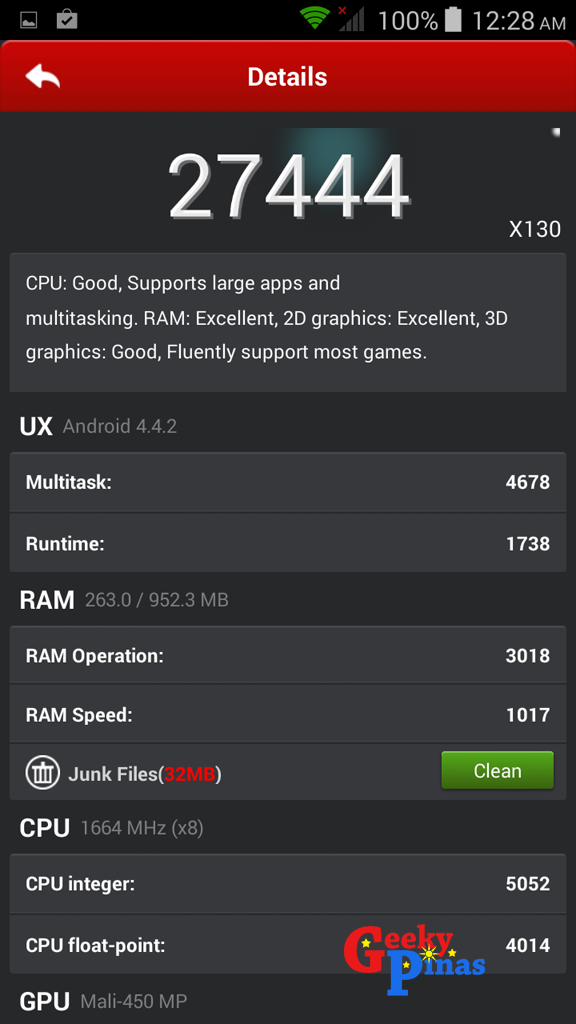Viewport: 576px width, 1024px height.
Task: Select the CPU float-point row
Action: [x=288, y=944]
